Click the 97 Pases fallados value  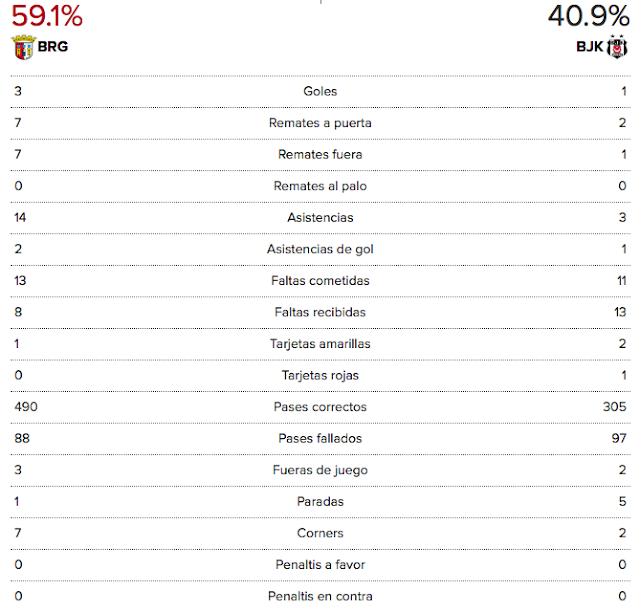619,438
